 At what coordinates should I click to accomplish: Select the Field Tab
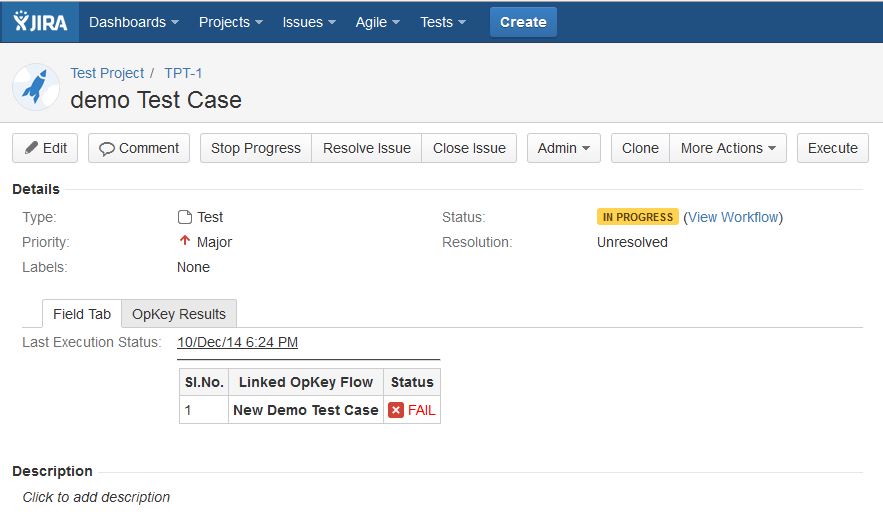pos(82,314)
